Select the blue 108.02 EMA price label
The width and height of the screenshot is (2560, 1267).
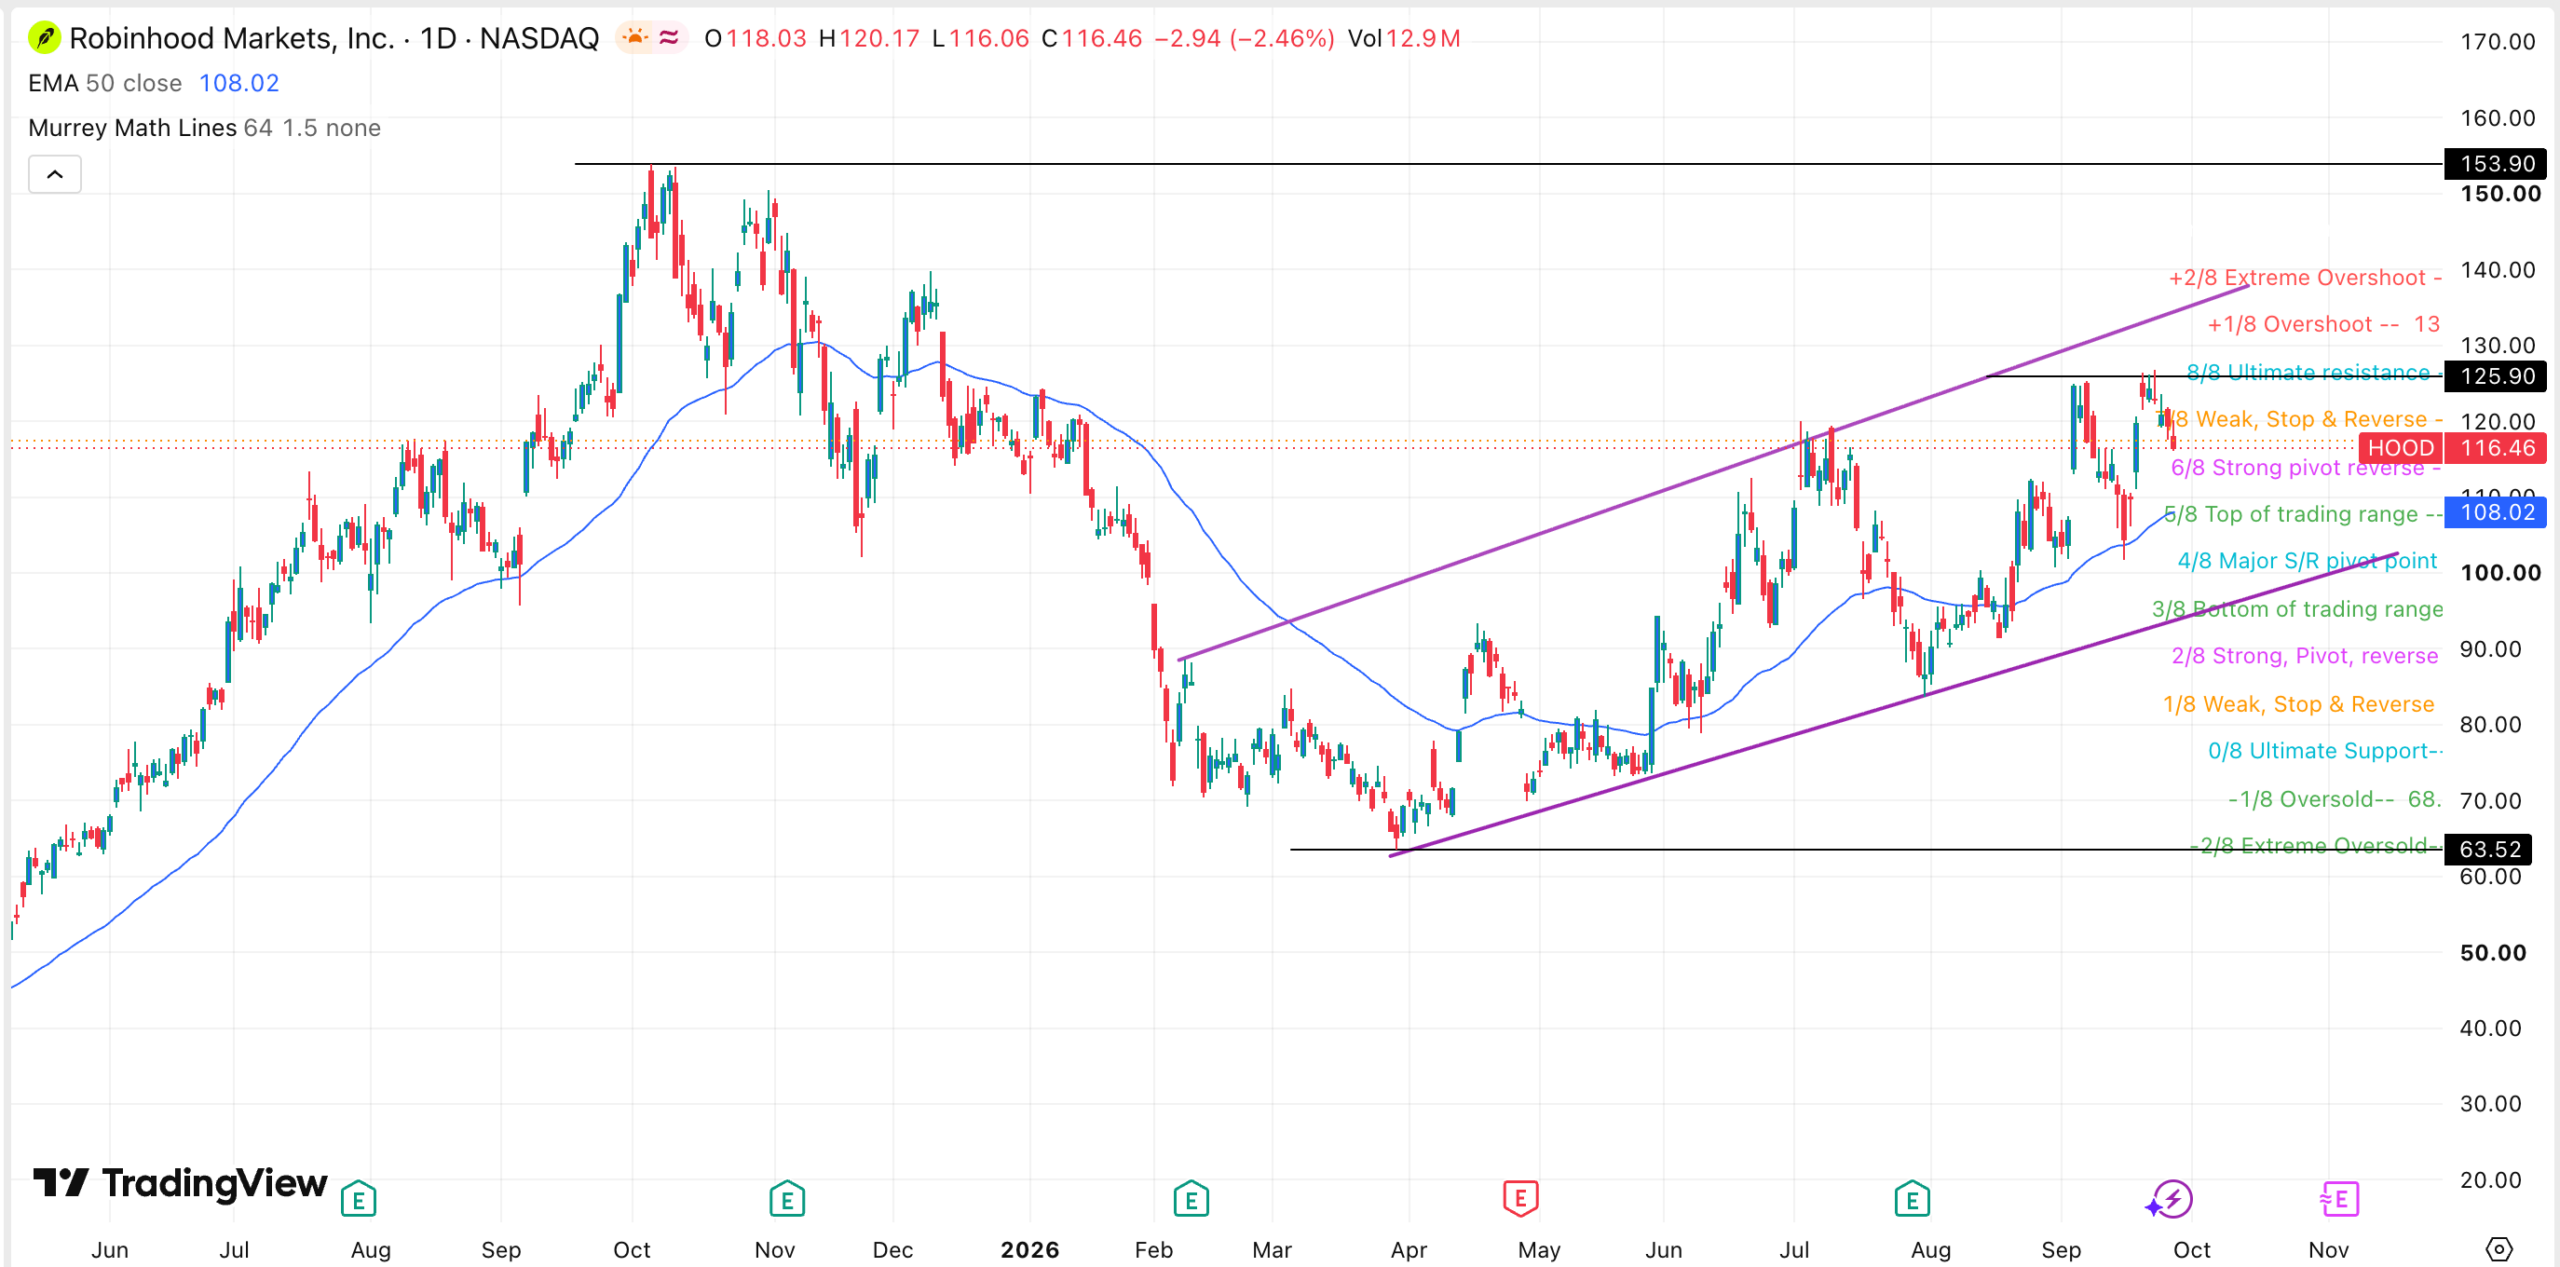2495,513
